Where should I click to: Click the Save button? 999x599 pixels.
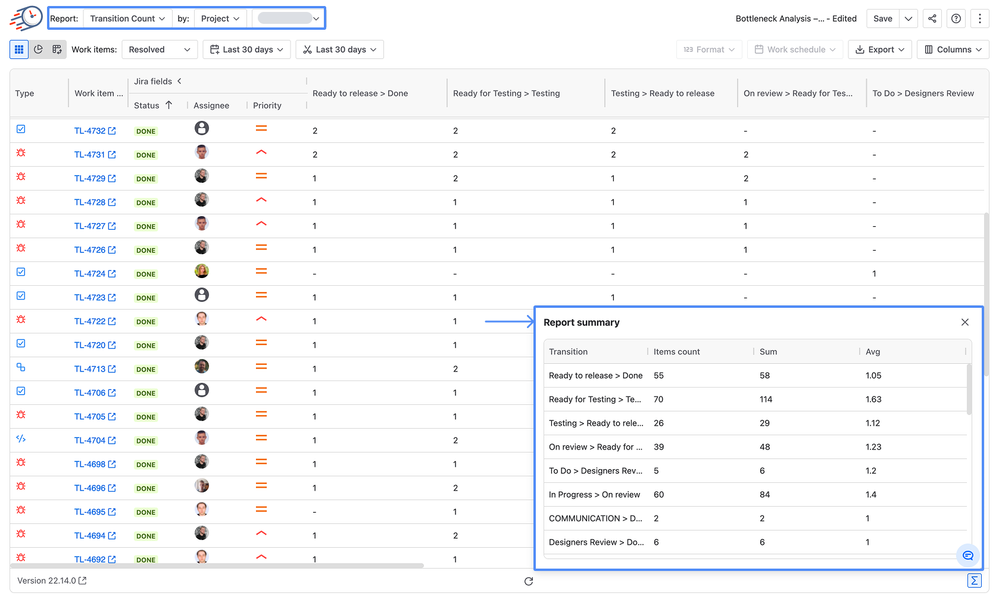(882, 18)
